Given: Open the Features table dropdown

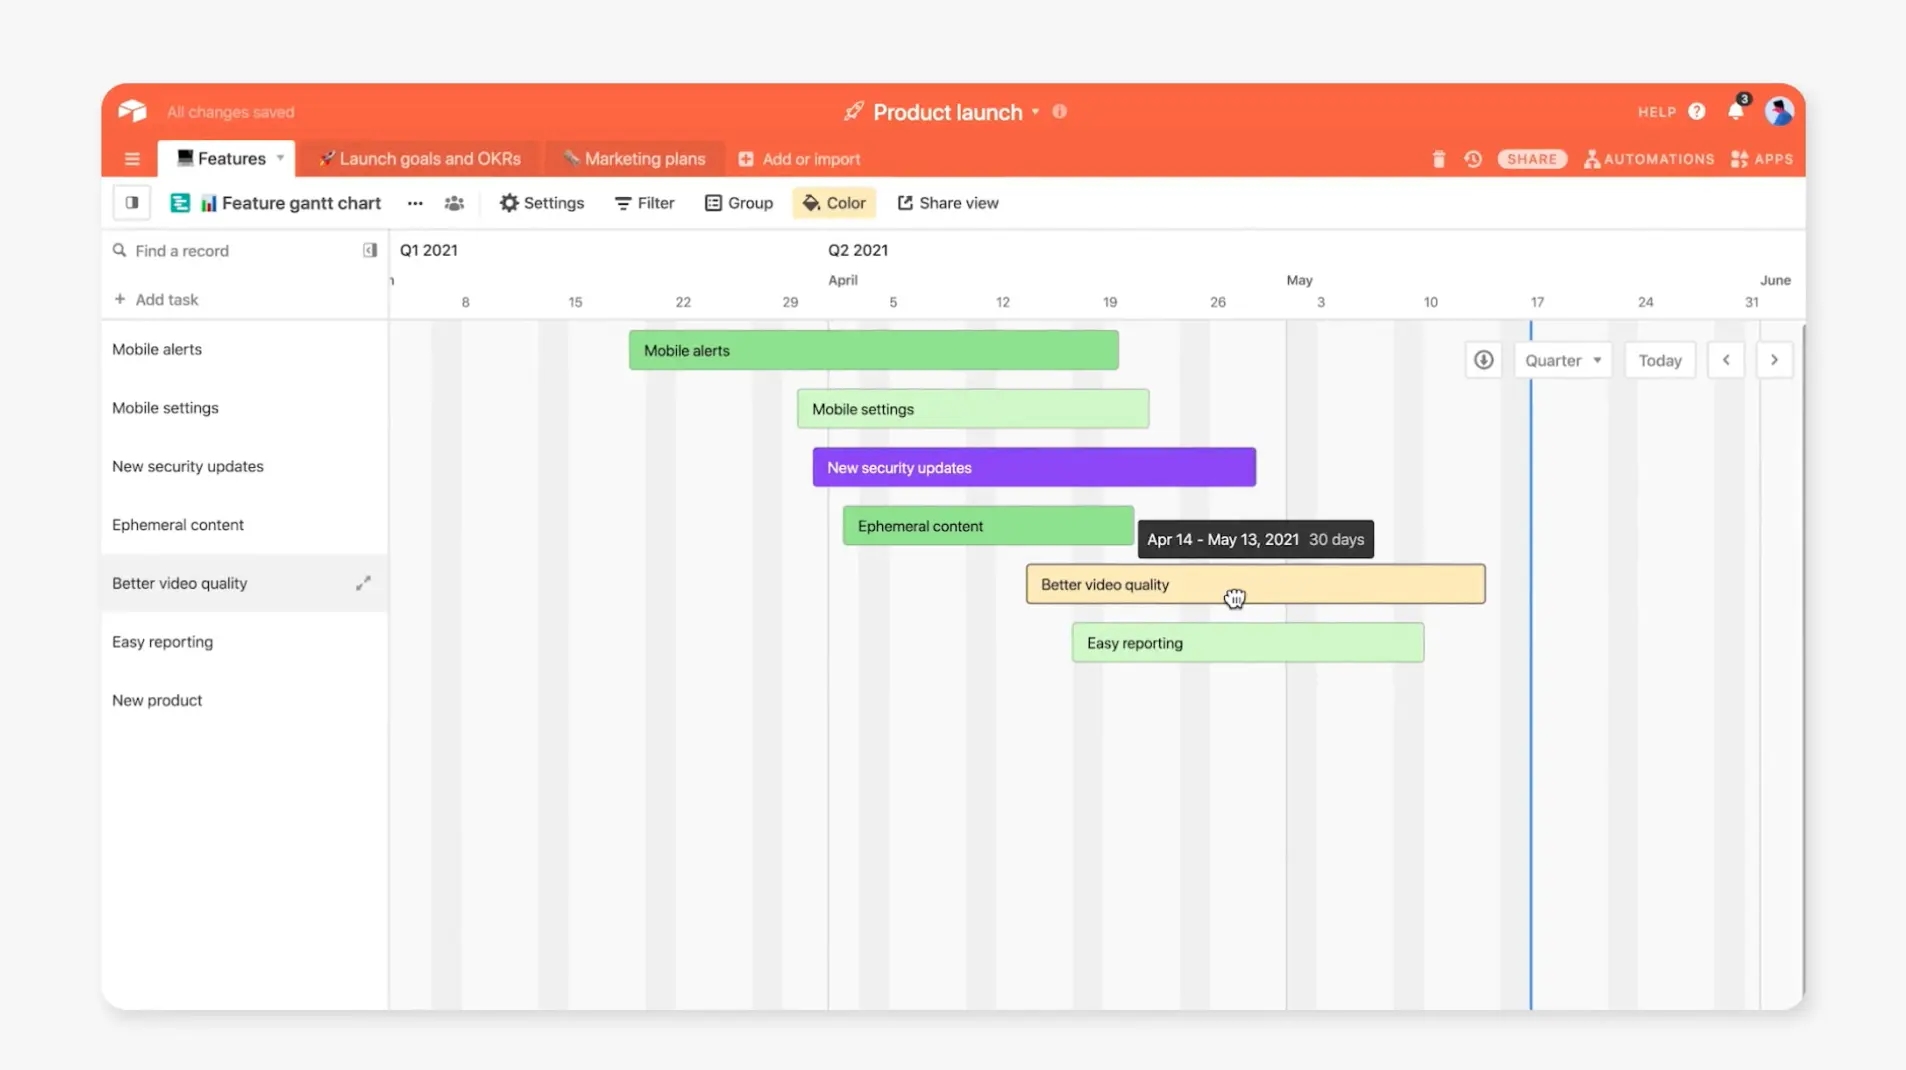Looking at the screenshot, I should [281, 158].
